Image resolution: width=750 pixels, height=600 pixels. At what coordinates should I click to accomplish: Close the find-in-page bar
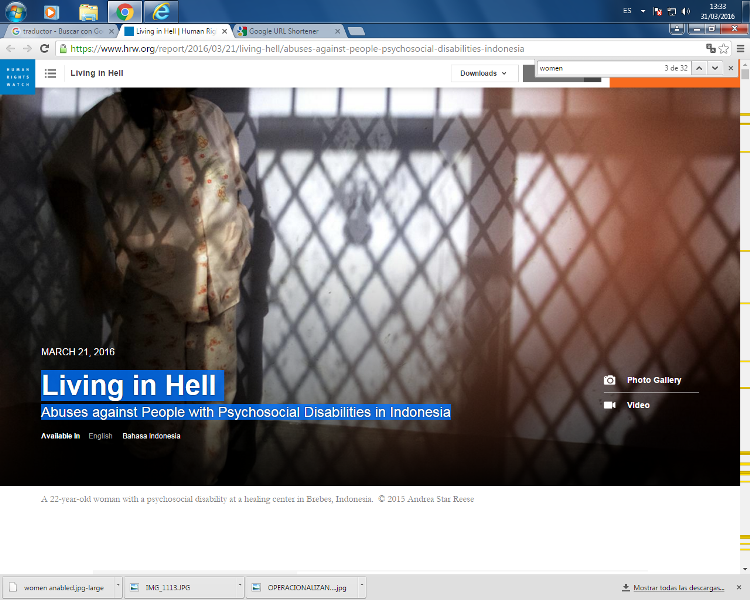731,68
